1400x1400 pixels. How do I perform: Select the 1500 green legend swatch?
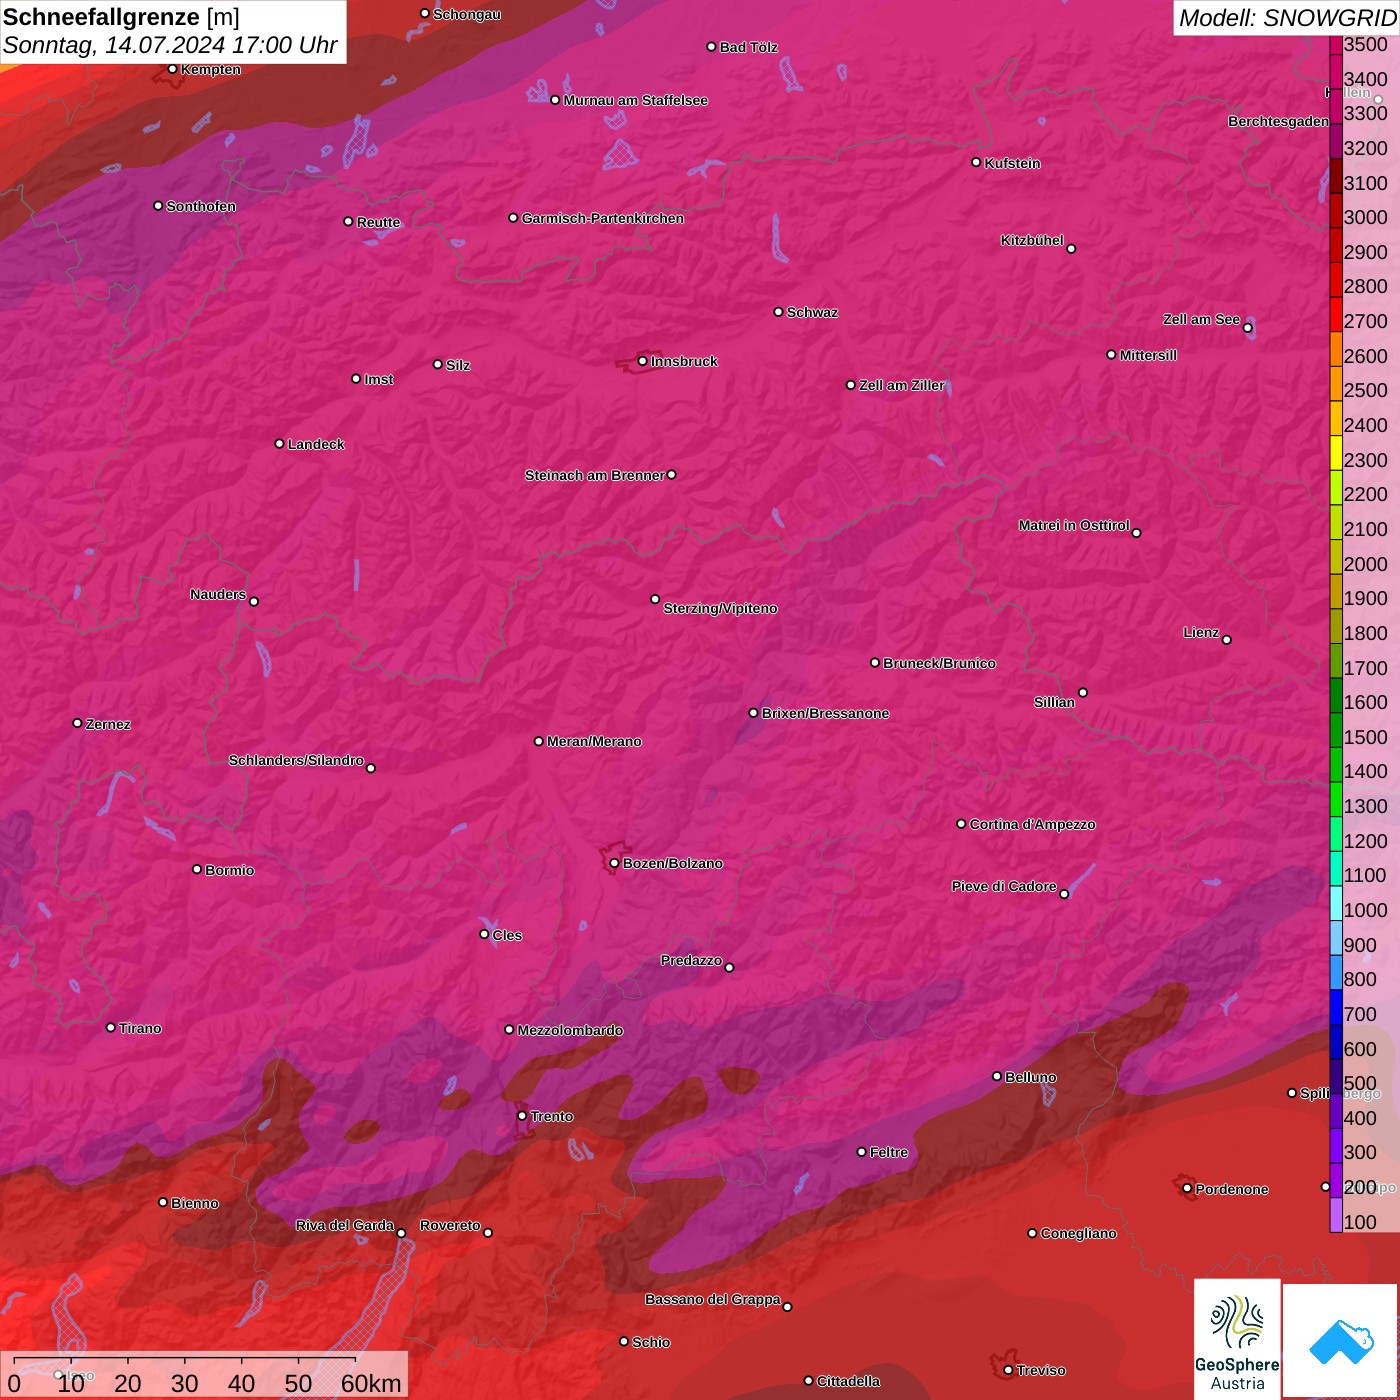click(x=1336, y=730)
